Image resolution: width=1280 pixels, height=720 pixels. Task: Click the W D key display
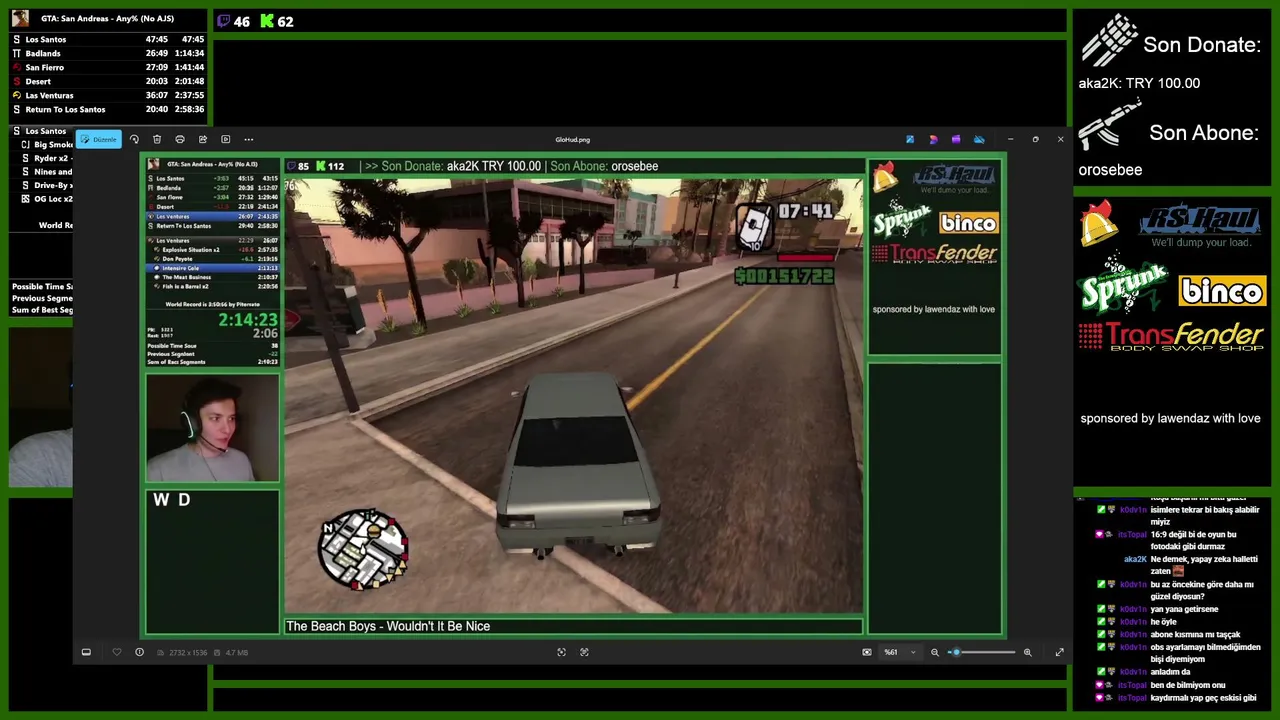tap(171, 500)
